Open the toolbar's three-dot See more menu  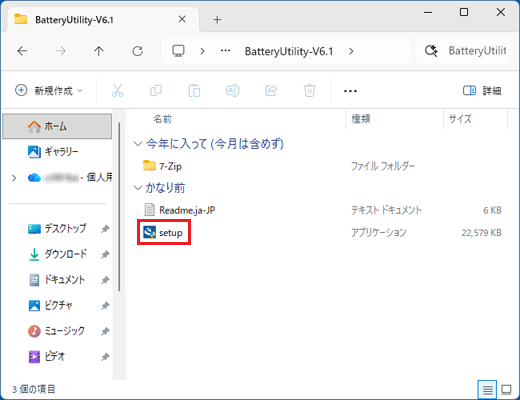point(350,91)
